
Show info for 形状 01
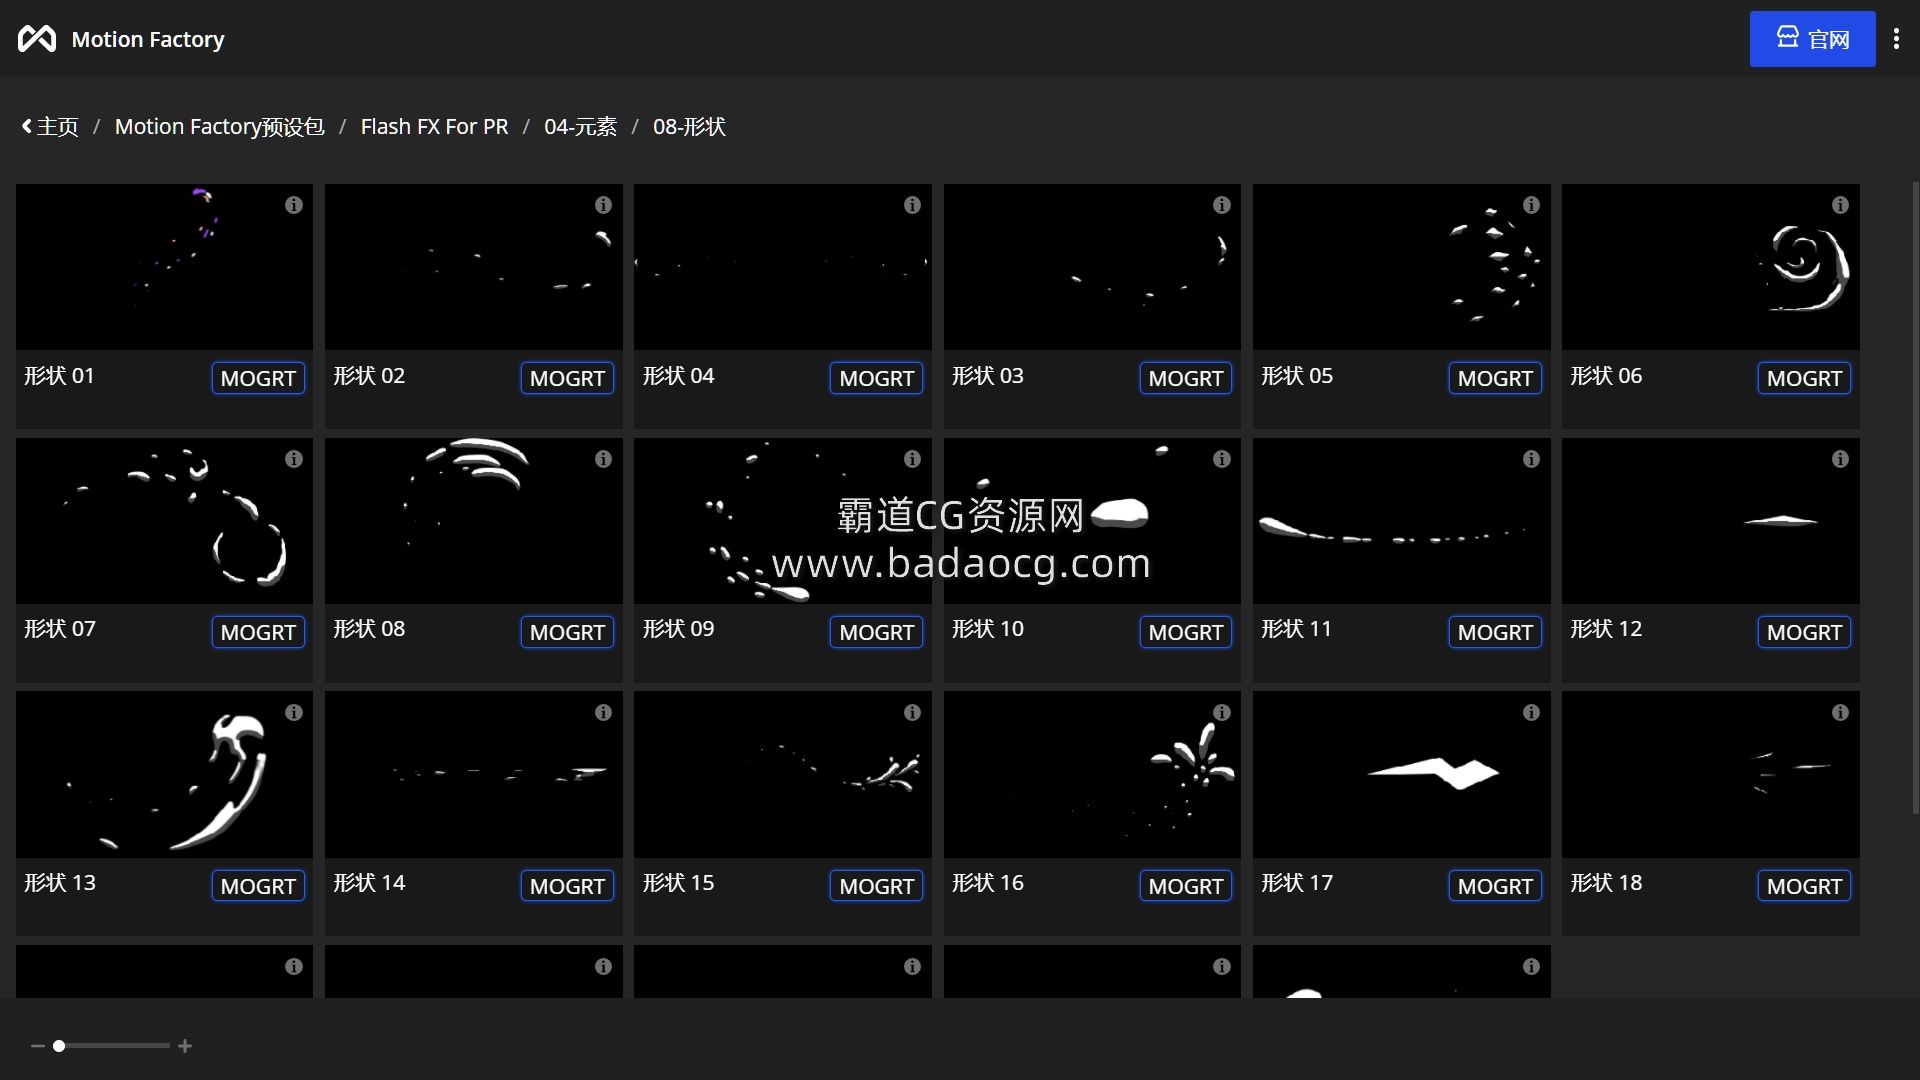(293, 205)
